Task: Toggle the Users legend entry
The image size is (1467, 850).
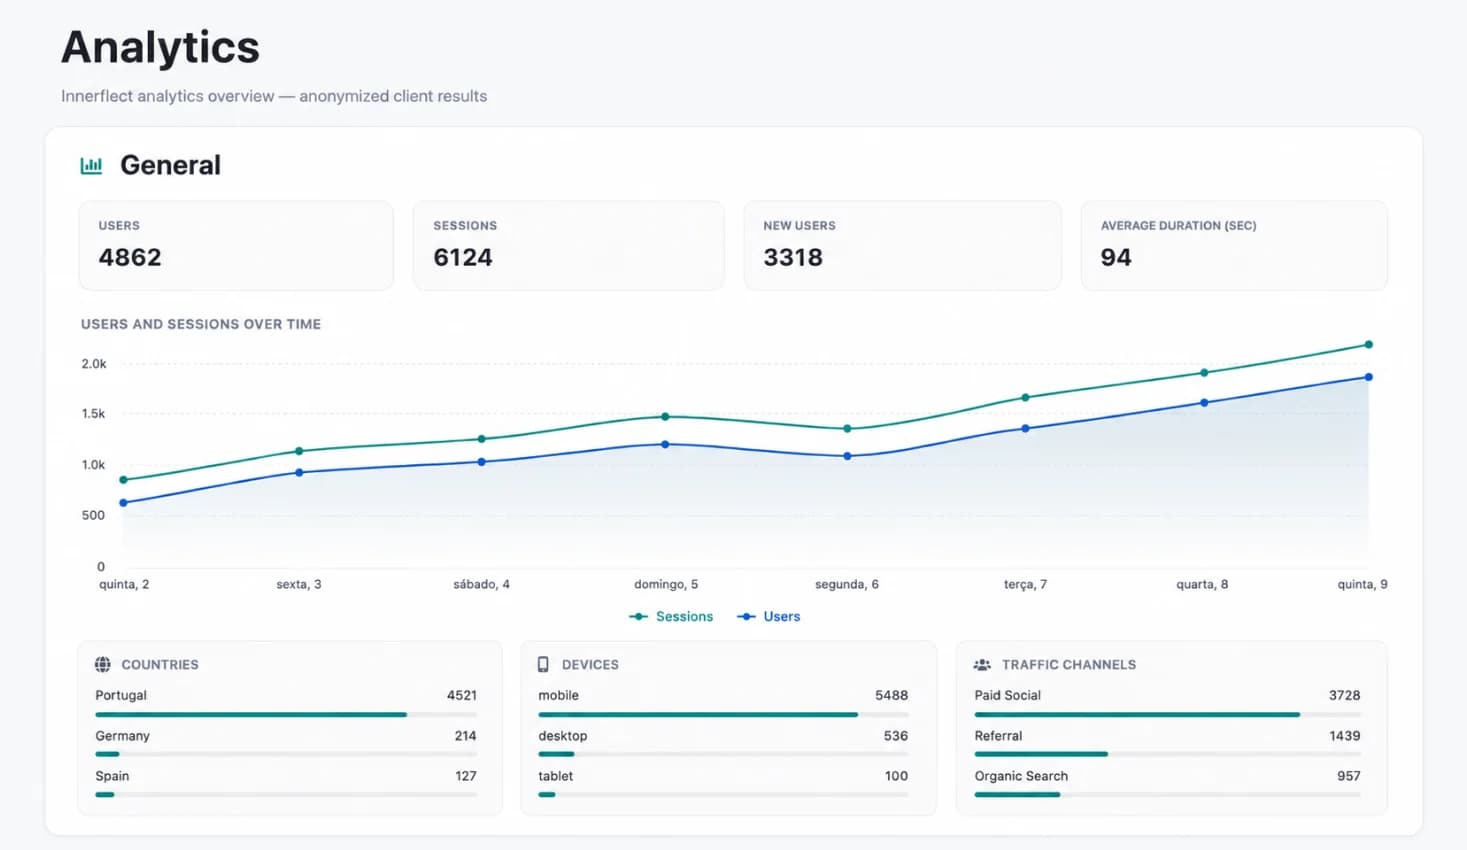Action: 768,616
